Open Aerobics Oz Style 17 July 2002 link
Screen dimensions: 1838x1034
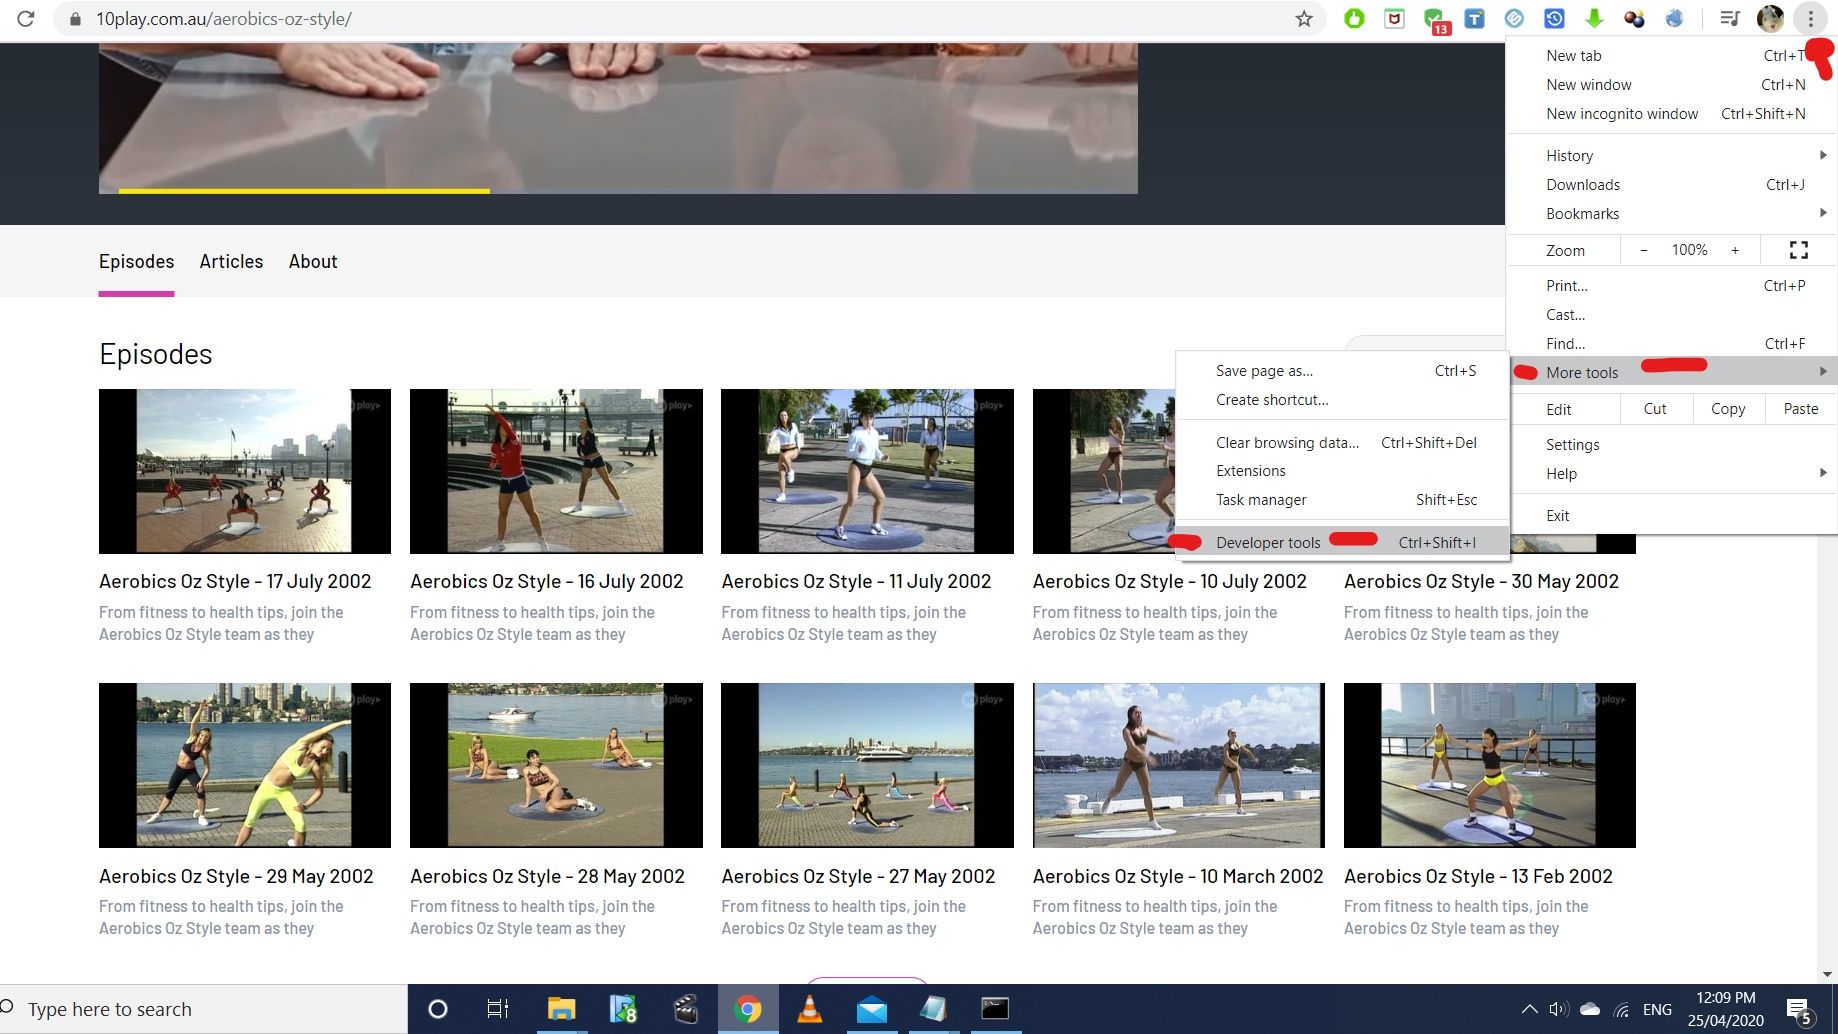(235, 582)
